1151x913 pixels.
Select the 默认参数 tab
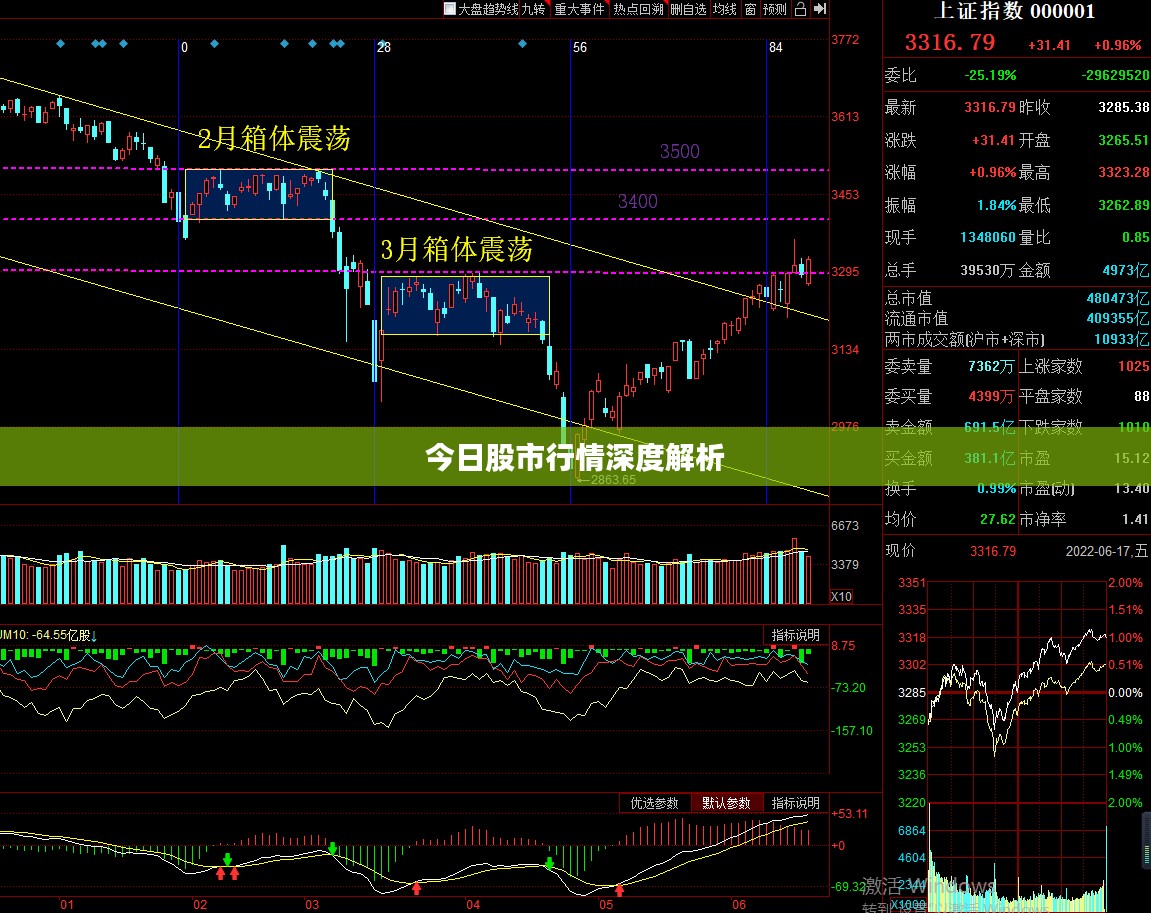726,803
